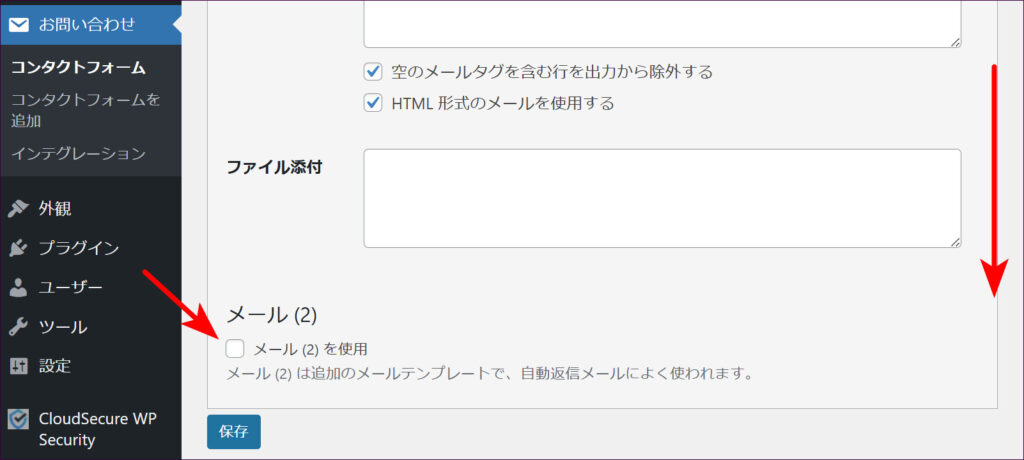Screen dimensions: 1024x460
Task: Uncheck 空のメールタグを含む行を出力から除外する checkbox
Action: point(374,72)
